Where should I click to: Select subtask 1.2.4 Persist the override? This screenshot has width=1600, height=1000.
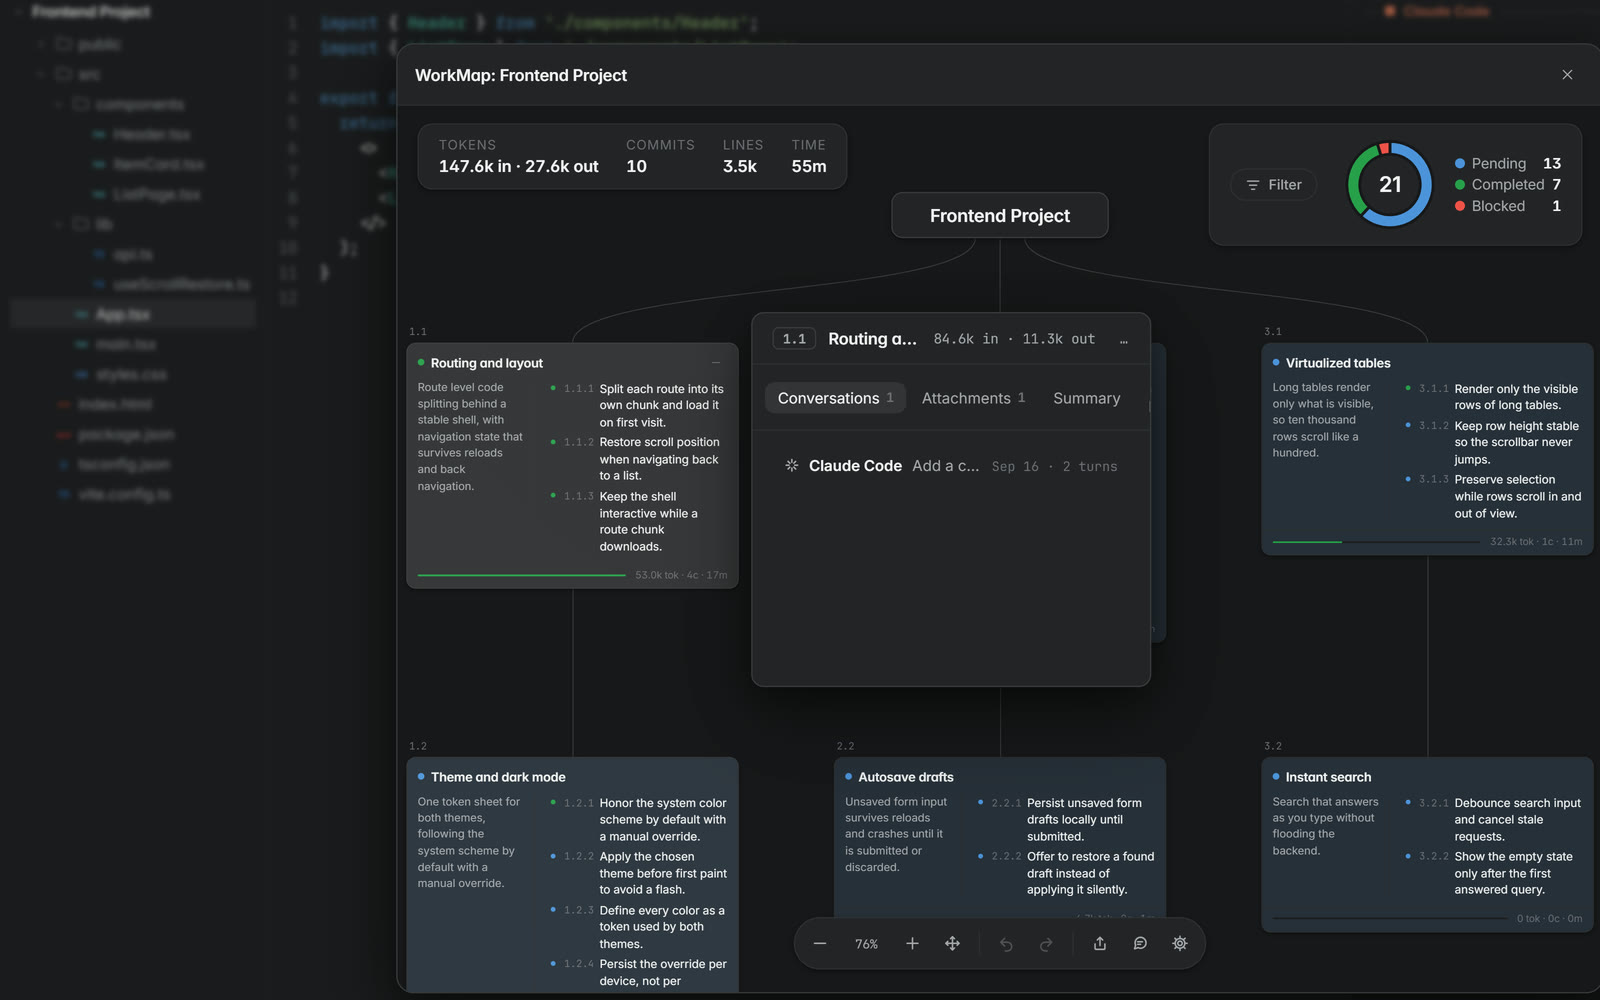click(x=639, y=972)
